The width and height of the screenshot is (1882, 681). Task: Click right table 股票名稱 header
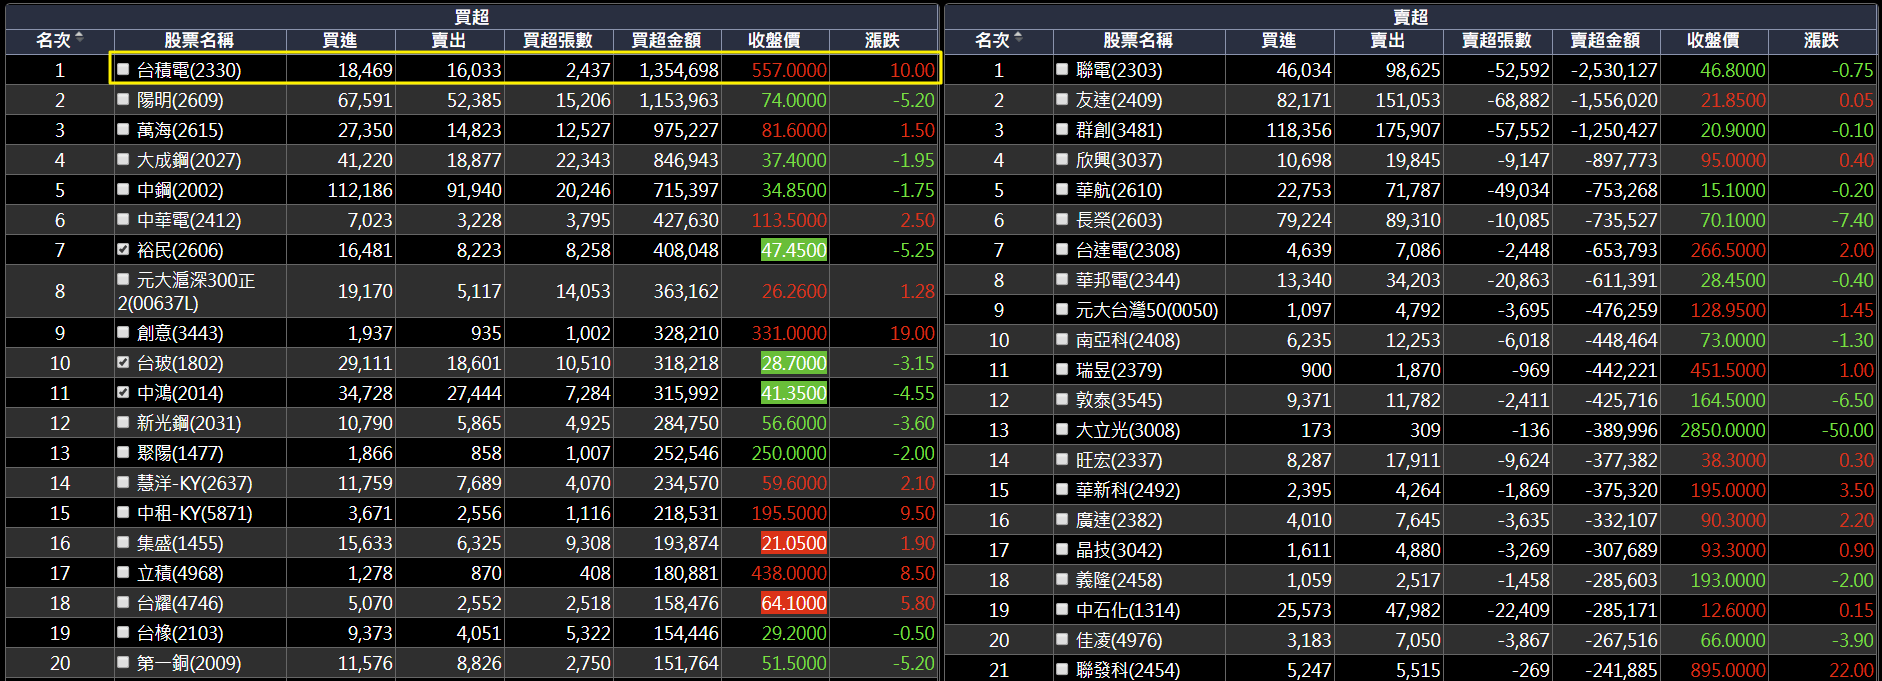(x=1138, y=40)
